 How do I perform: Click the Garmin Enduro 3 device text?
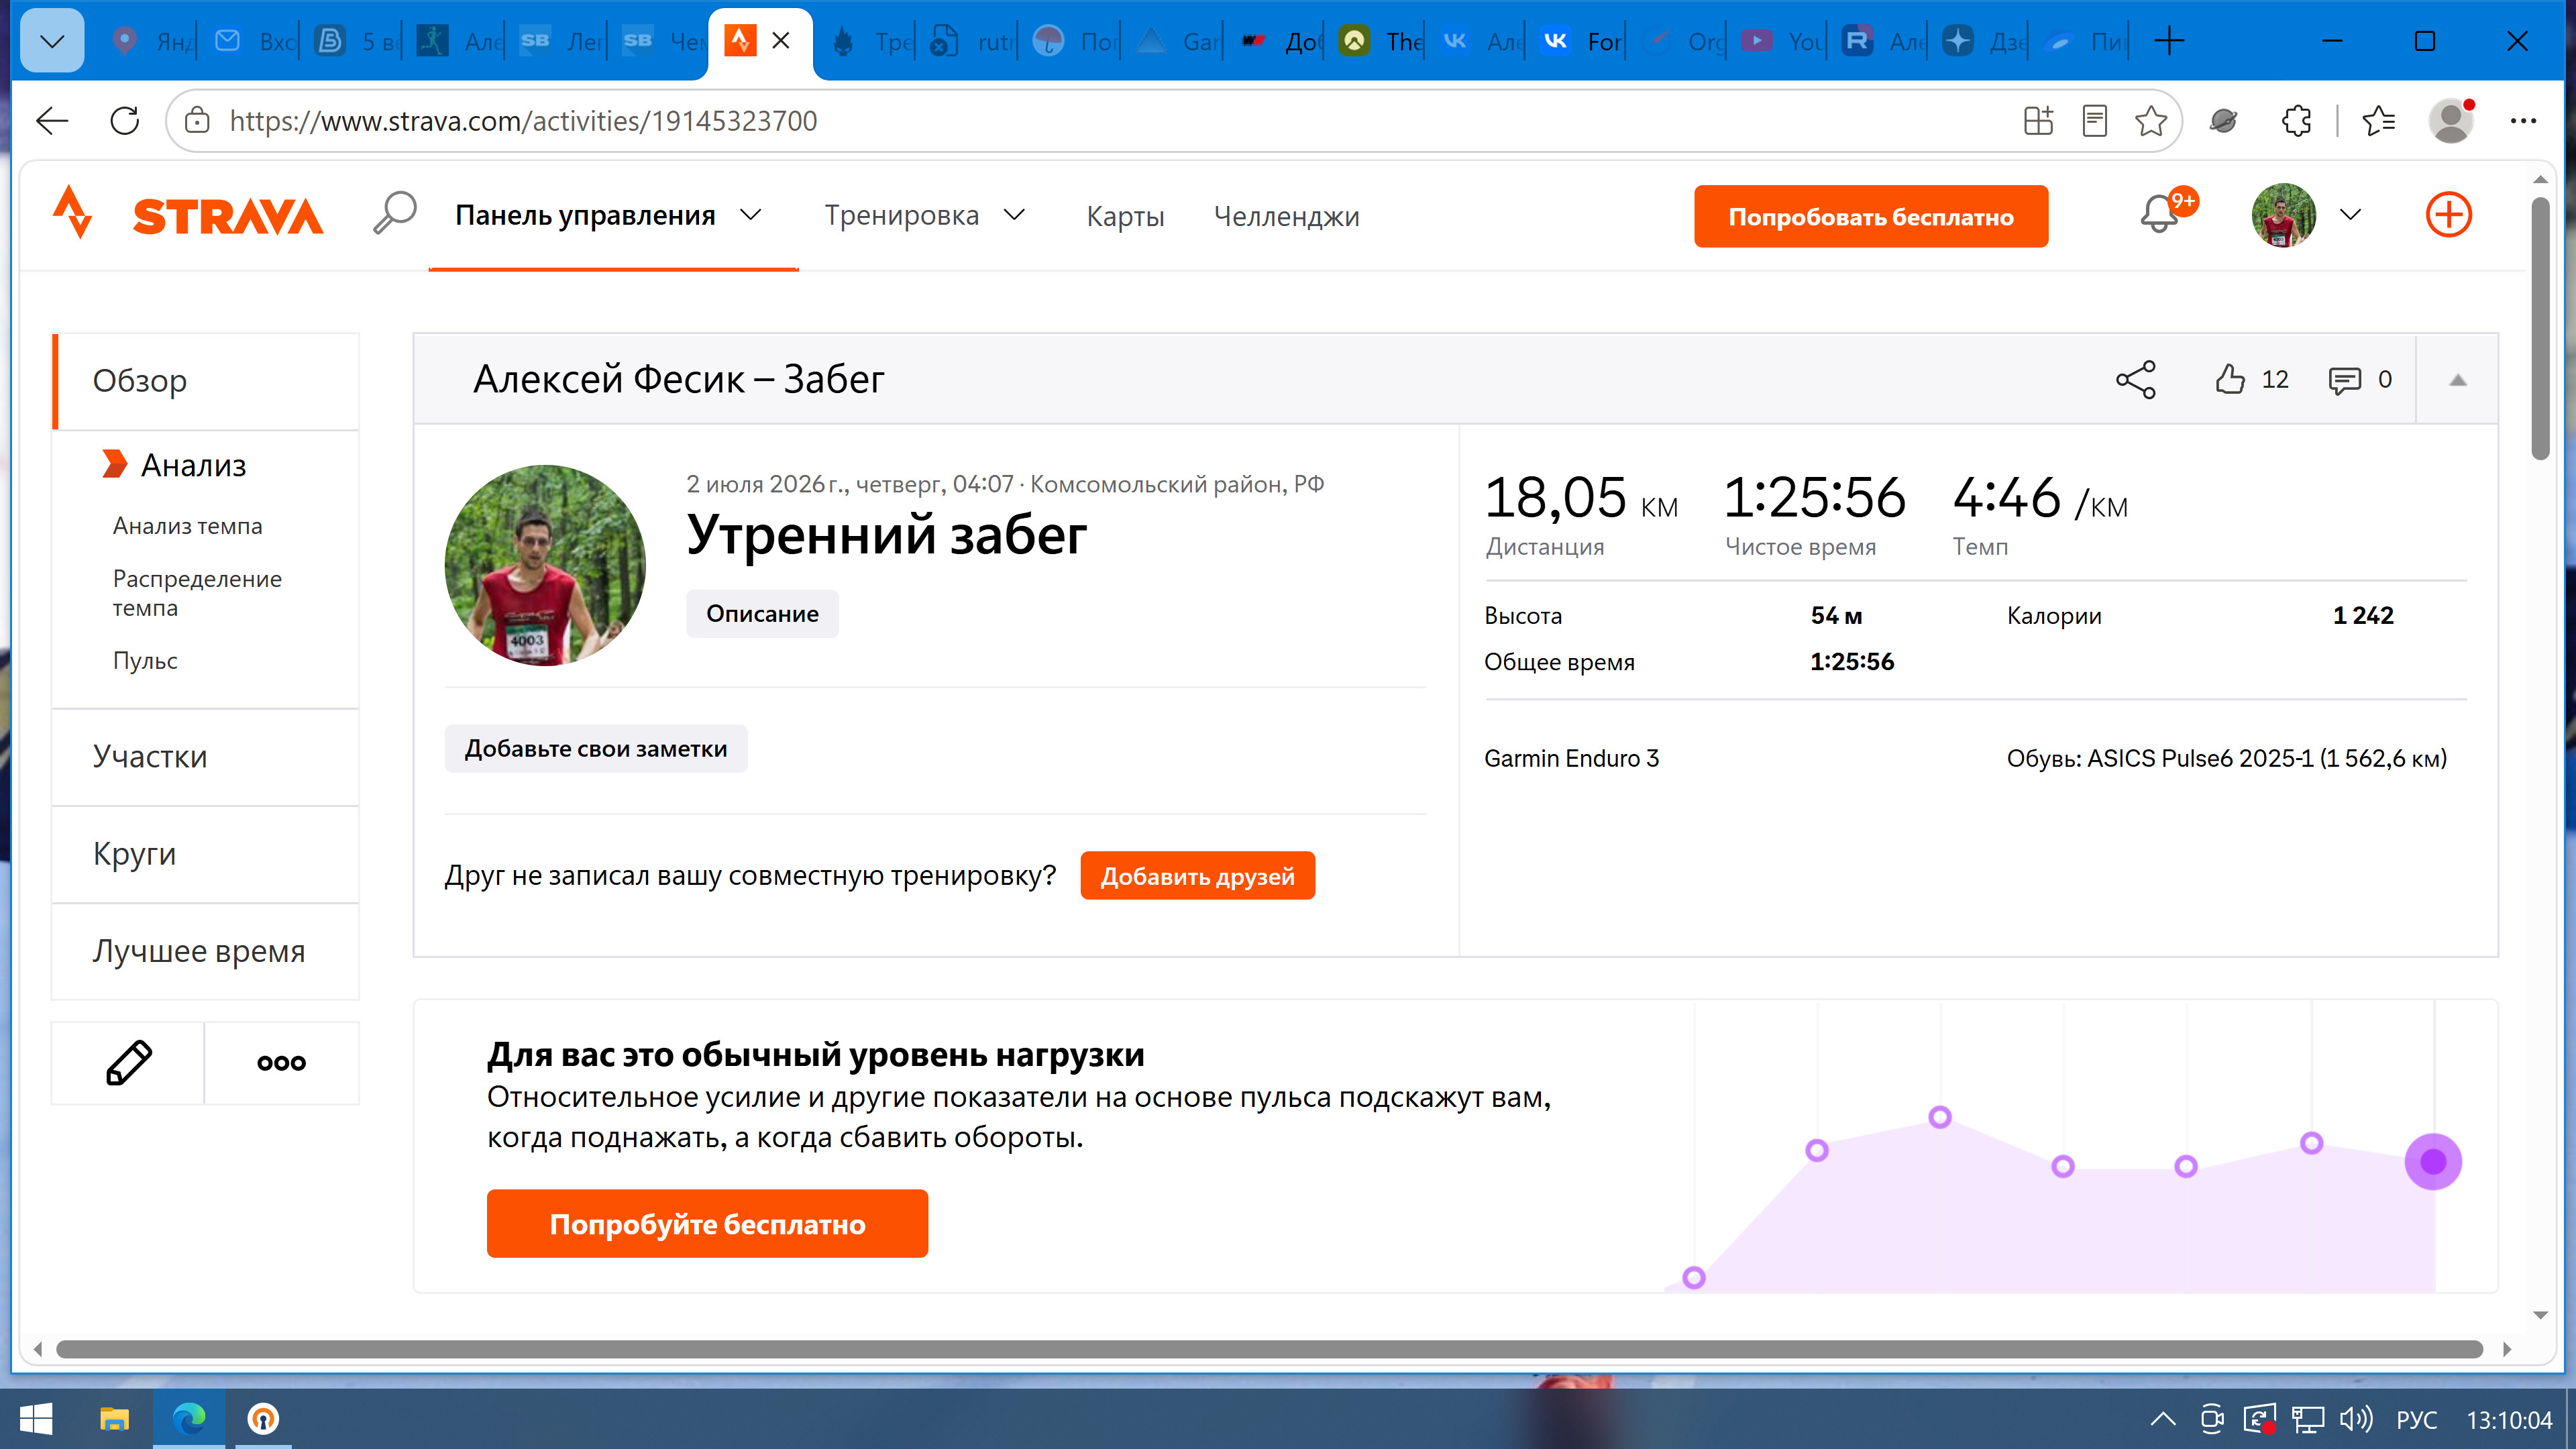pyautogui.click(x=1571, y=758)
